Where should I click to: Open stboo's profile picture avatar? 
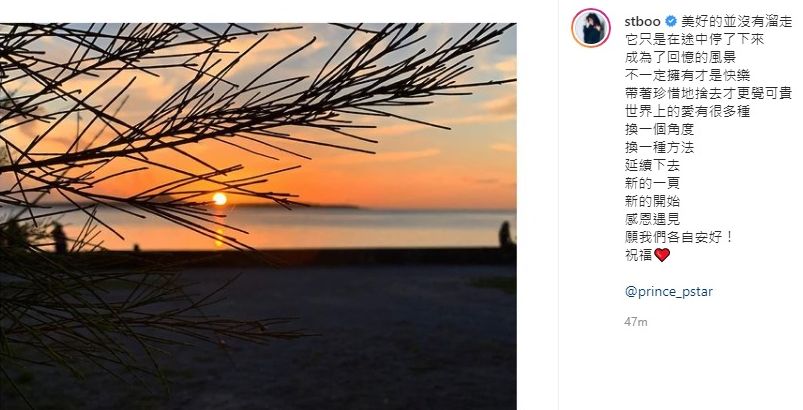(x=591, y=28)
